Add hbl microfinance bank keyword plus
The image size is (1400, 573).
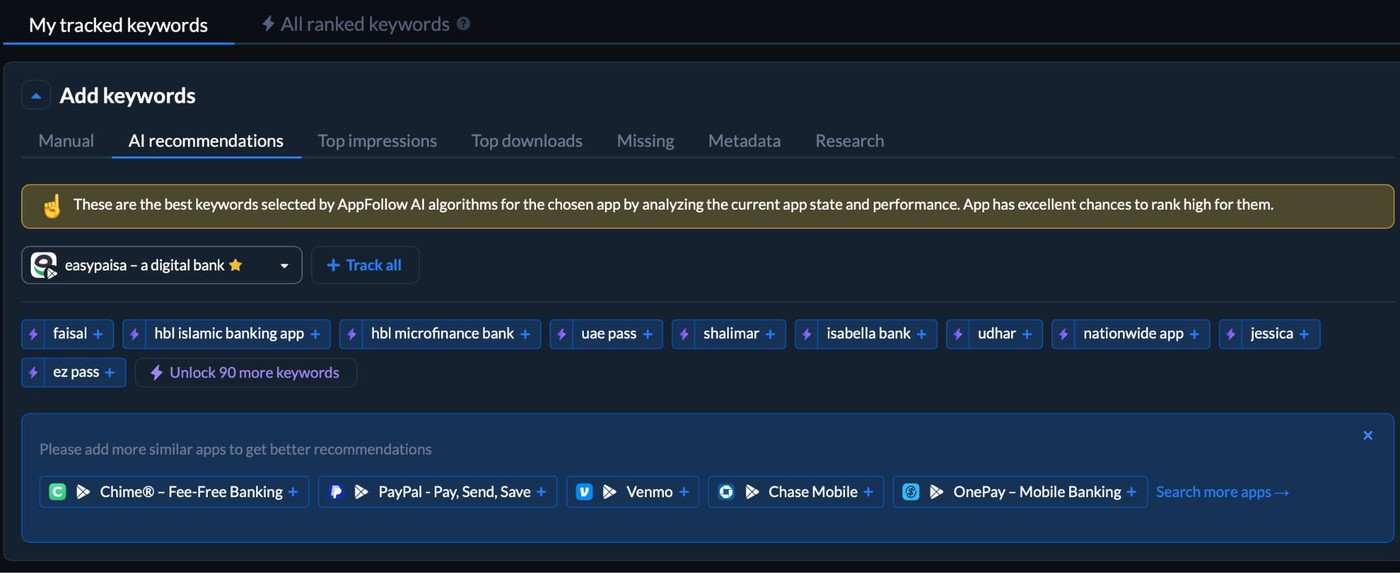tap(525, 334)
